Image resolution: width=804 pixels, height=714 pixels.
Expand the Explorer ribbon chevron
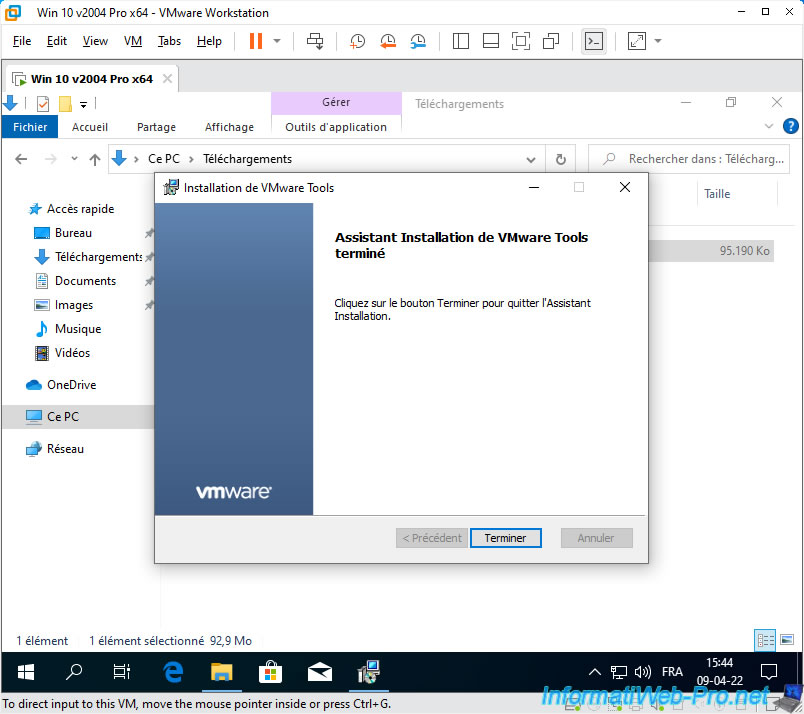click(x=769, y=126)
